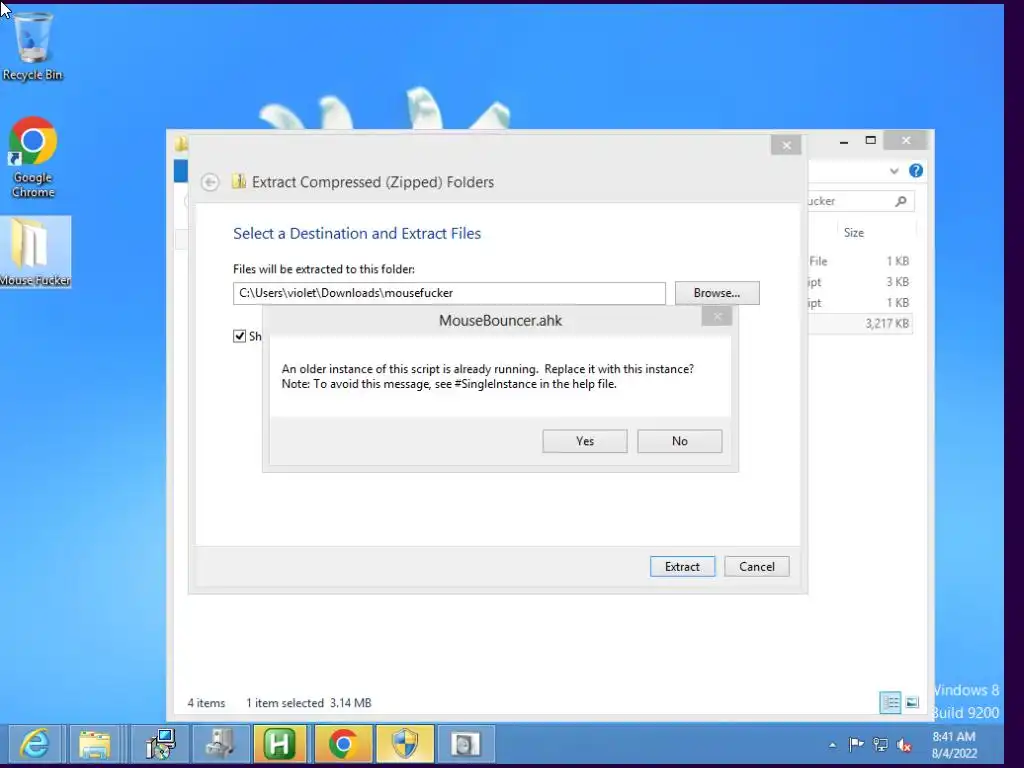Open Help in the Explorer window
The height and width of the screenshot is (768, 1024).
pos(916,170)
